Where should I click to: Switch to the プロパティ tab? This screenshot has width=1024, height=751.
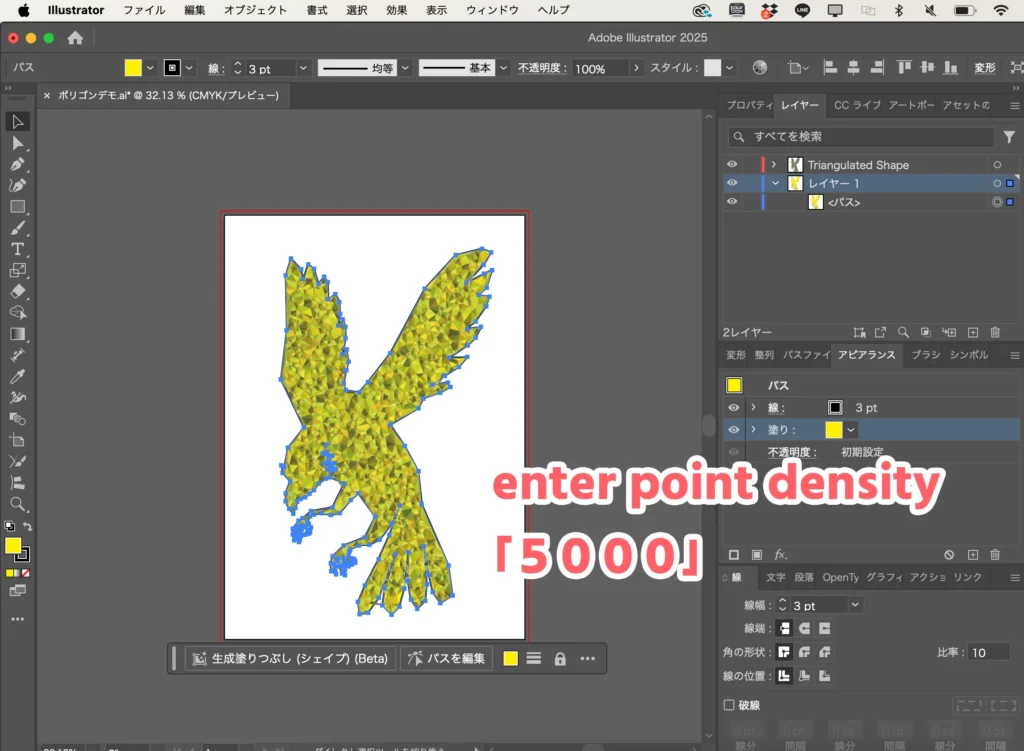point(748,105)
